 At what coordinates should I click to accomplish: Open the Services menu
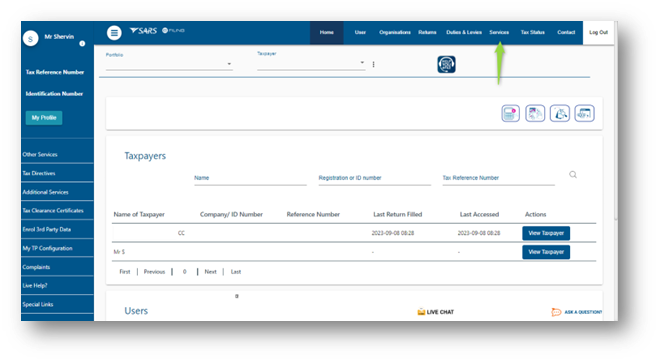tap(499, 32)
